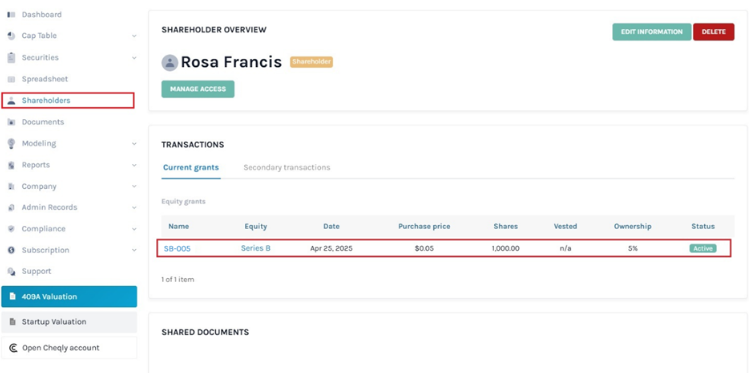Click Open Cheqly account button
Image resolution: width=749 pixels, height=373 pixels.
coord(69,348)
